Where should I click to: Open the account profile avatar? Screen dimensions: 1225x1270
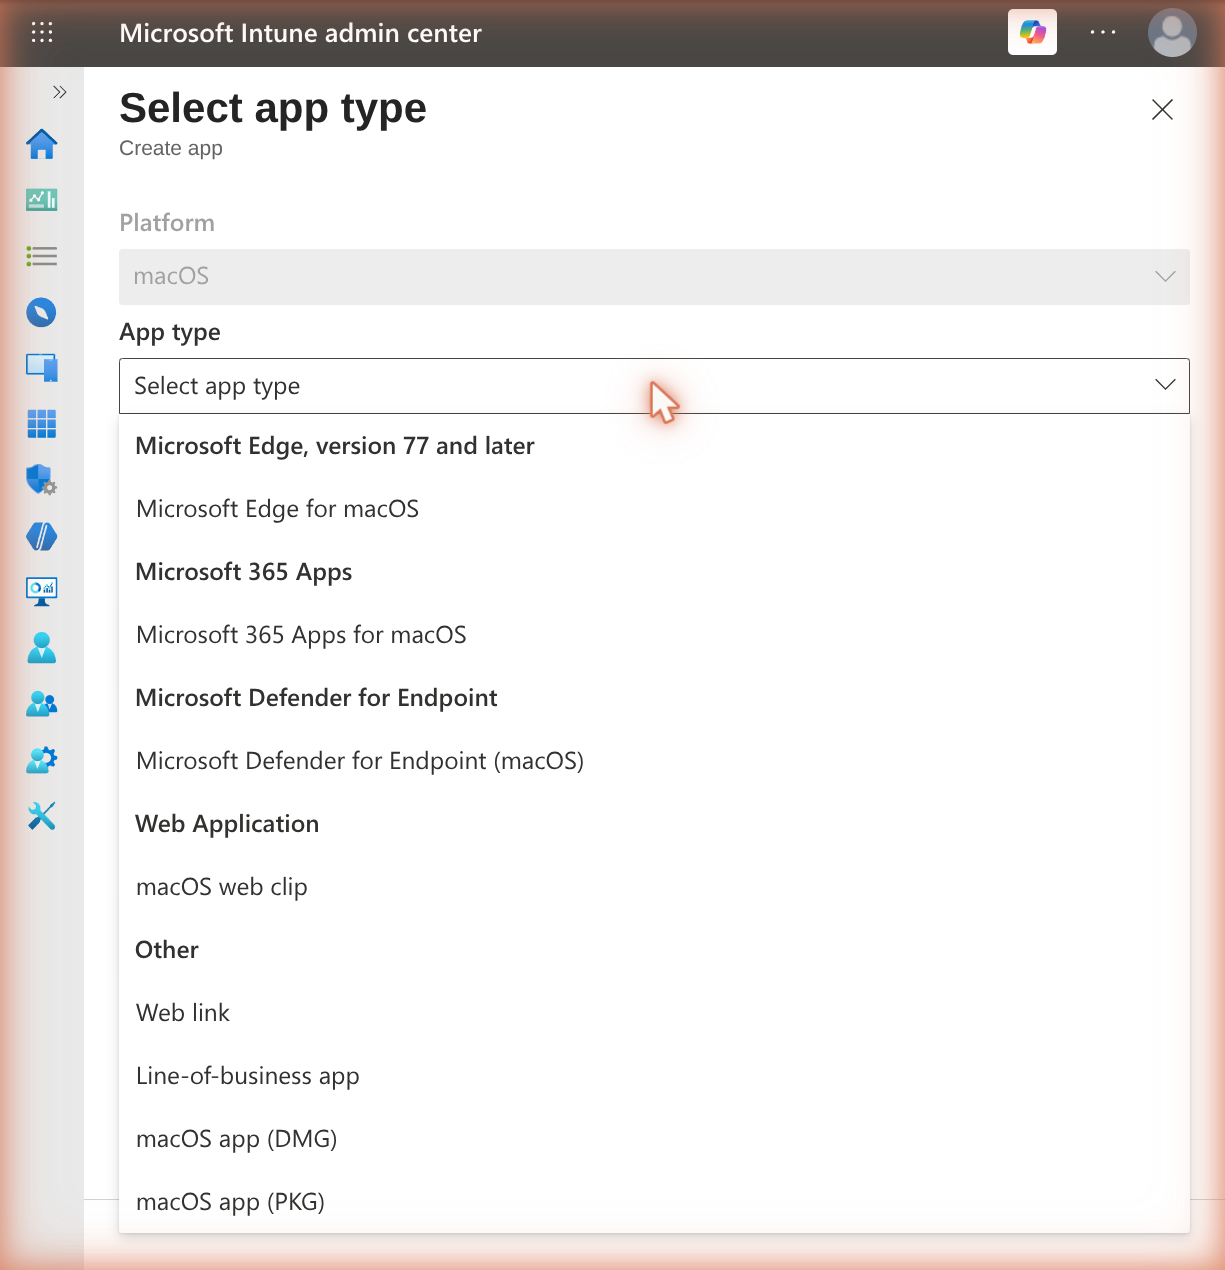coord(1172,33)
